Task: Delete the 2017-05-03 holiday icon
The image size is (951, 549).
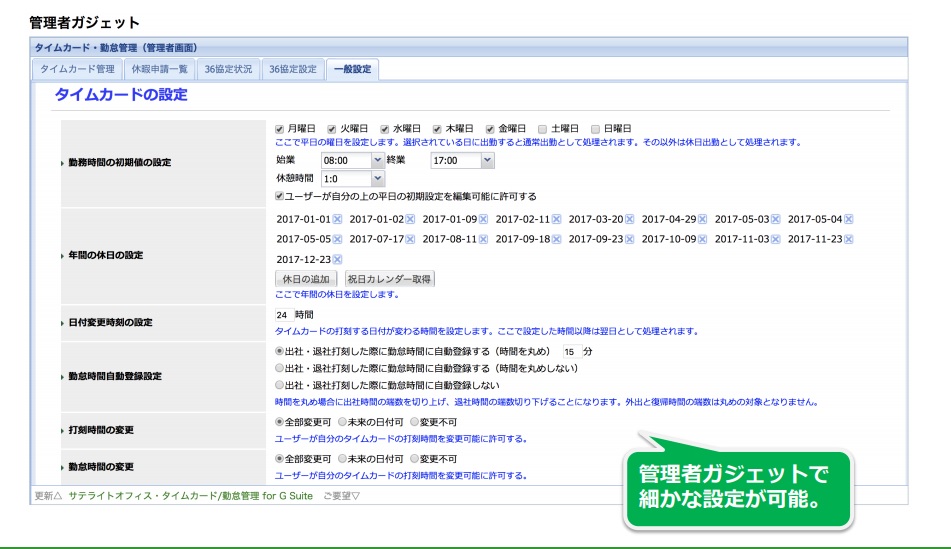Action: click(775, 219)
